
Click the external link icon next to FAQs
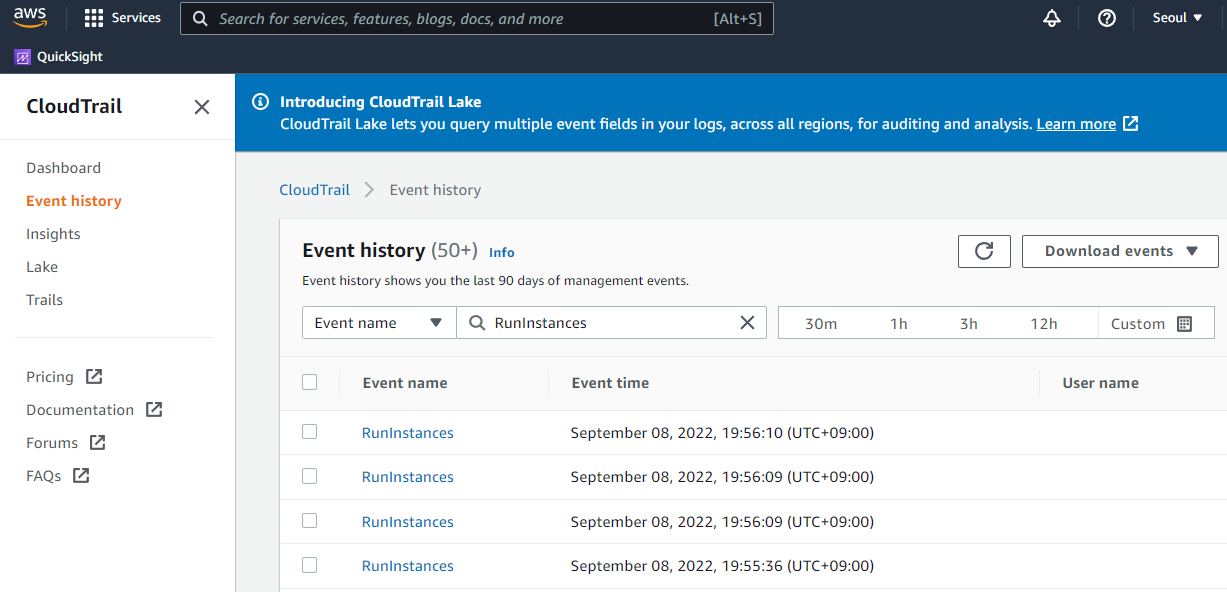click(81, 476)
